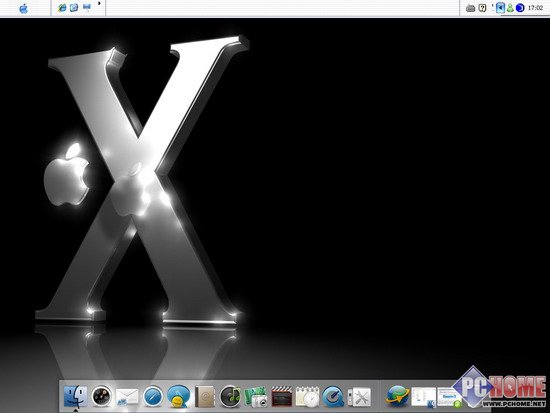Open the Address Book icon
Viewport: 550px width, 413px height.
[204, 397]
